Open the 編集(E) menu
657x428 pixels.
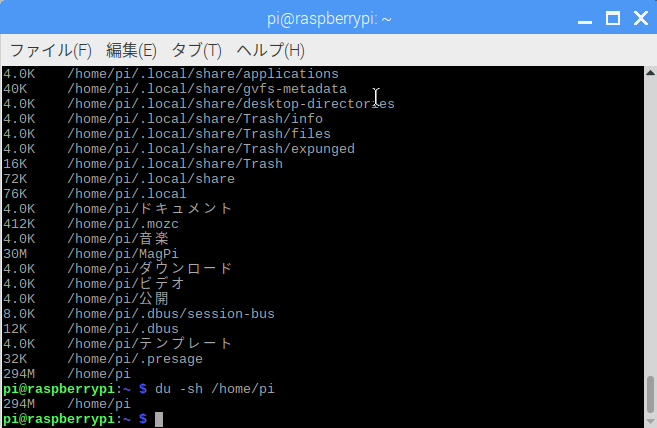[131, 50]
